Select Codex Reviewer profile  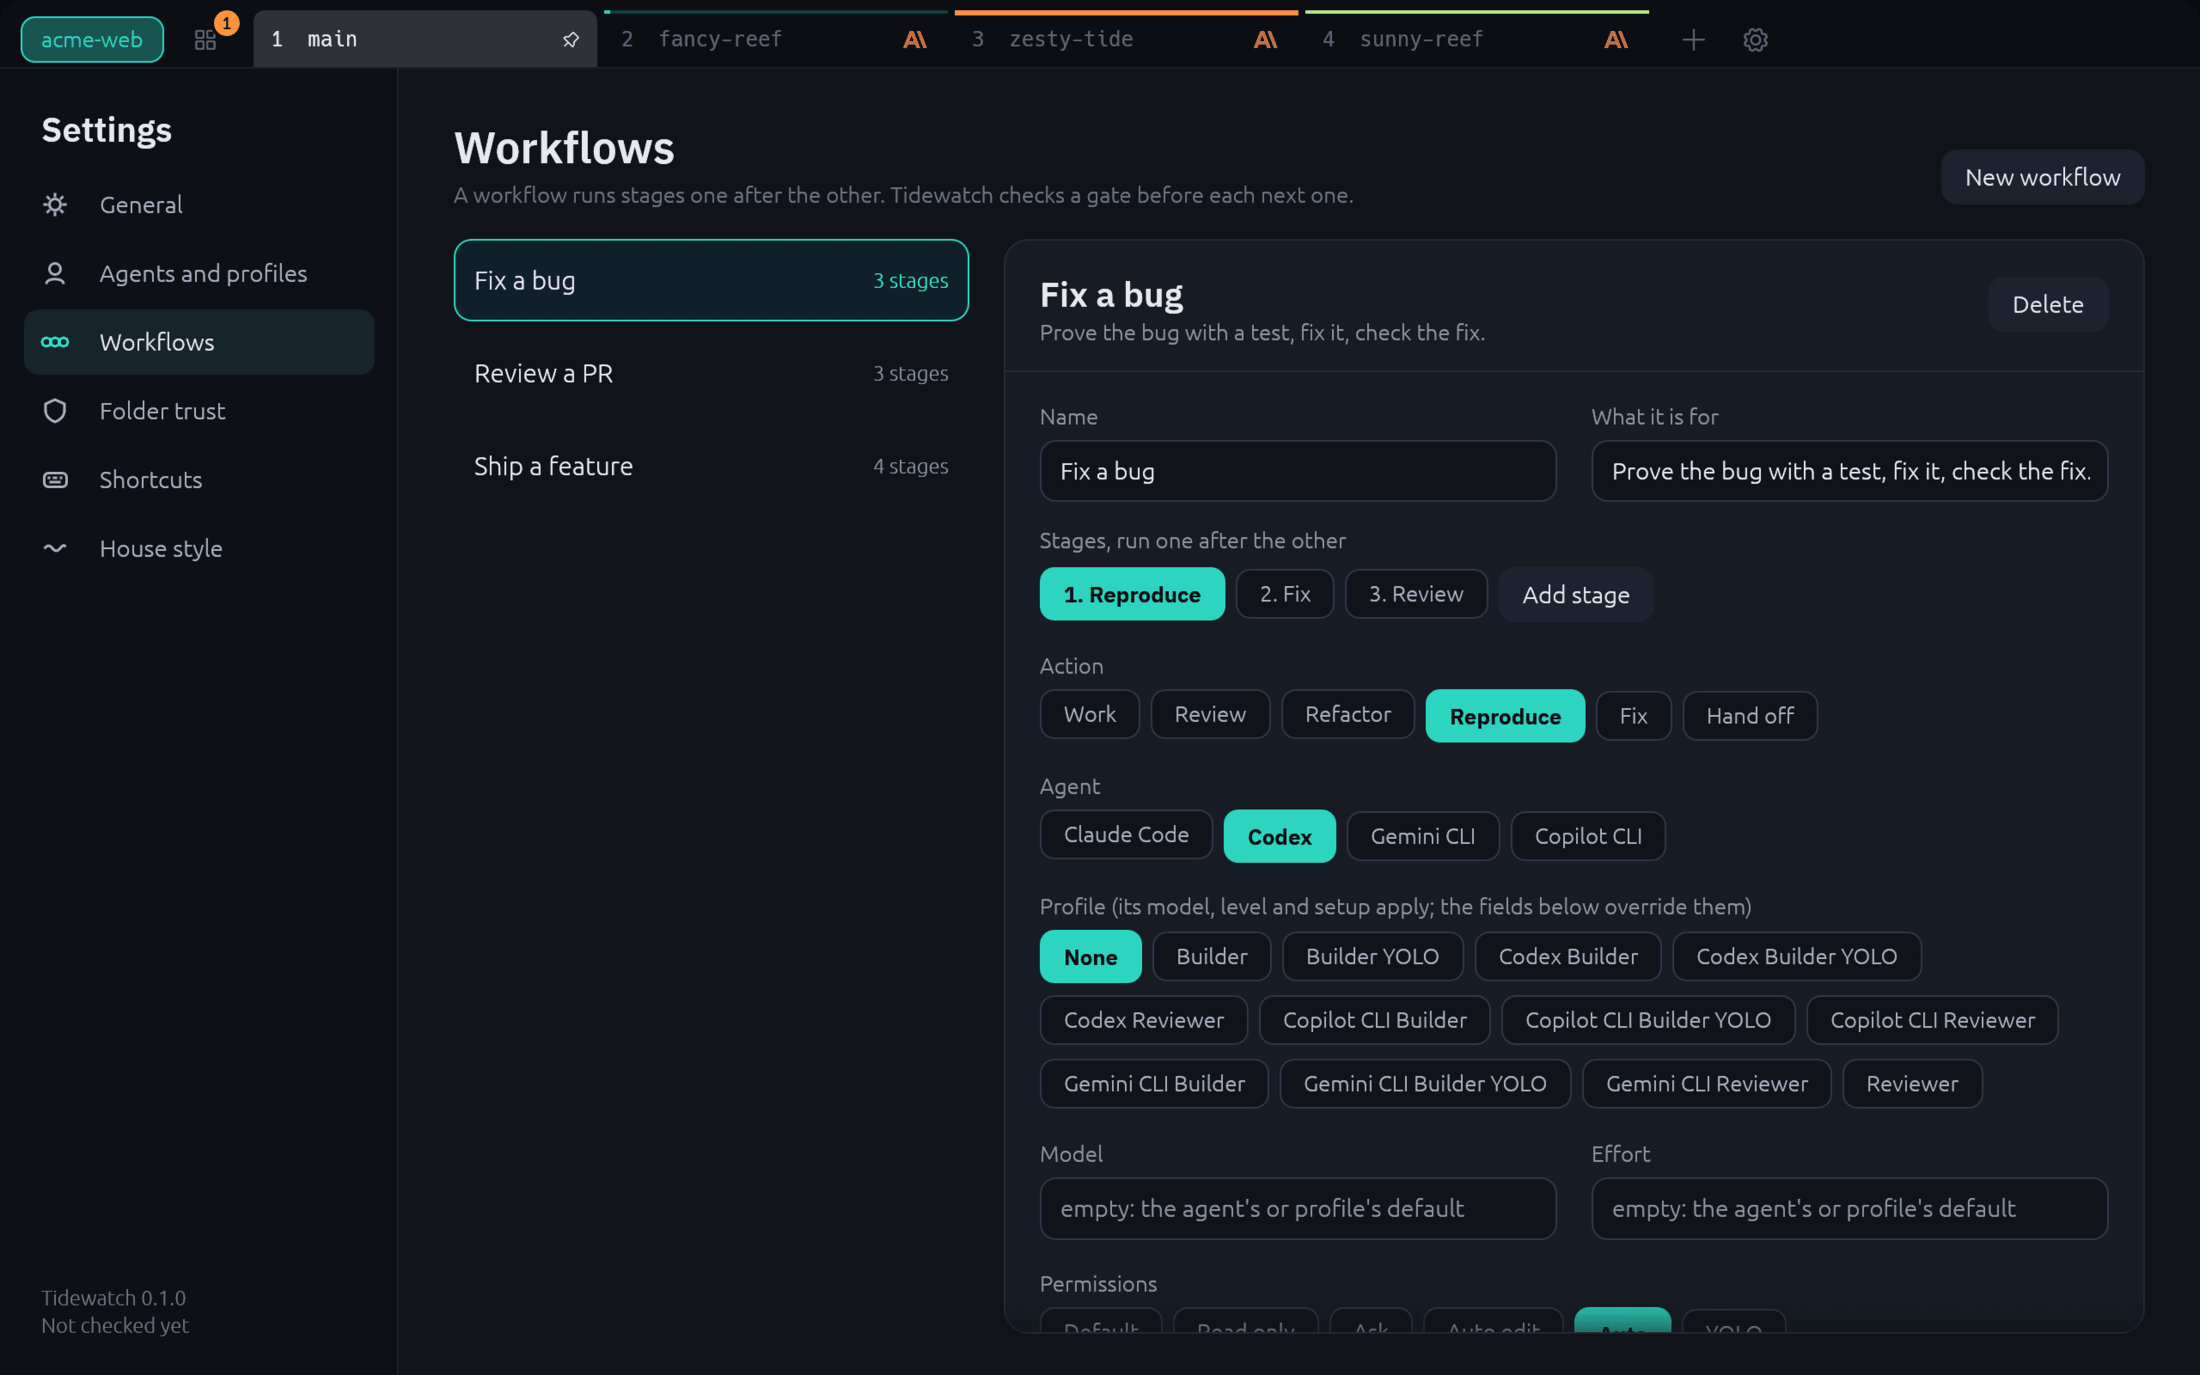(1143, 1020)
